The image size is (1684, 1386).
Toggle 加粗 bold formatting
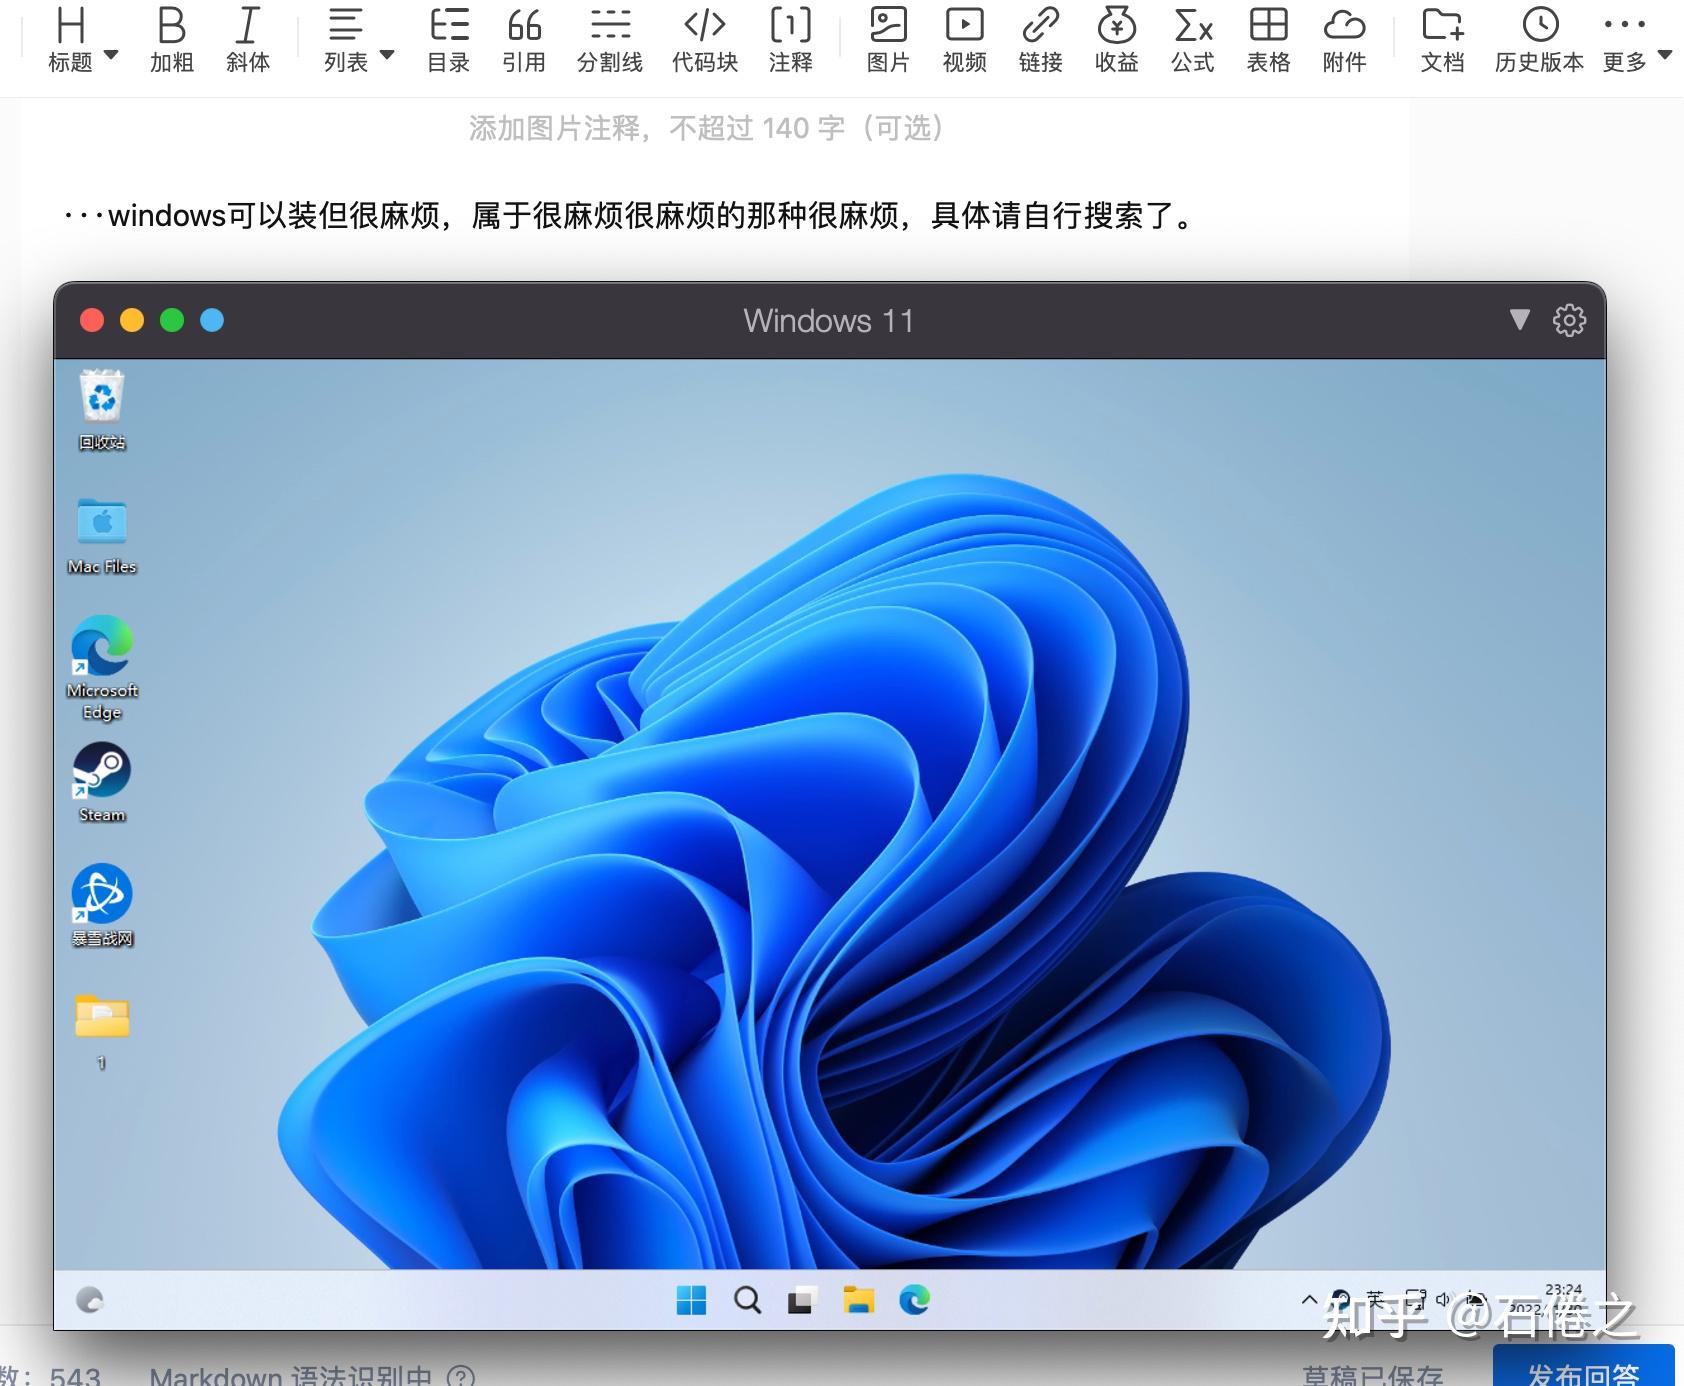(172, 40)
